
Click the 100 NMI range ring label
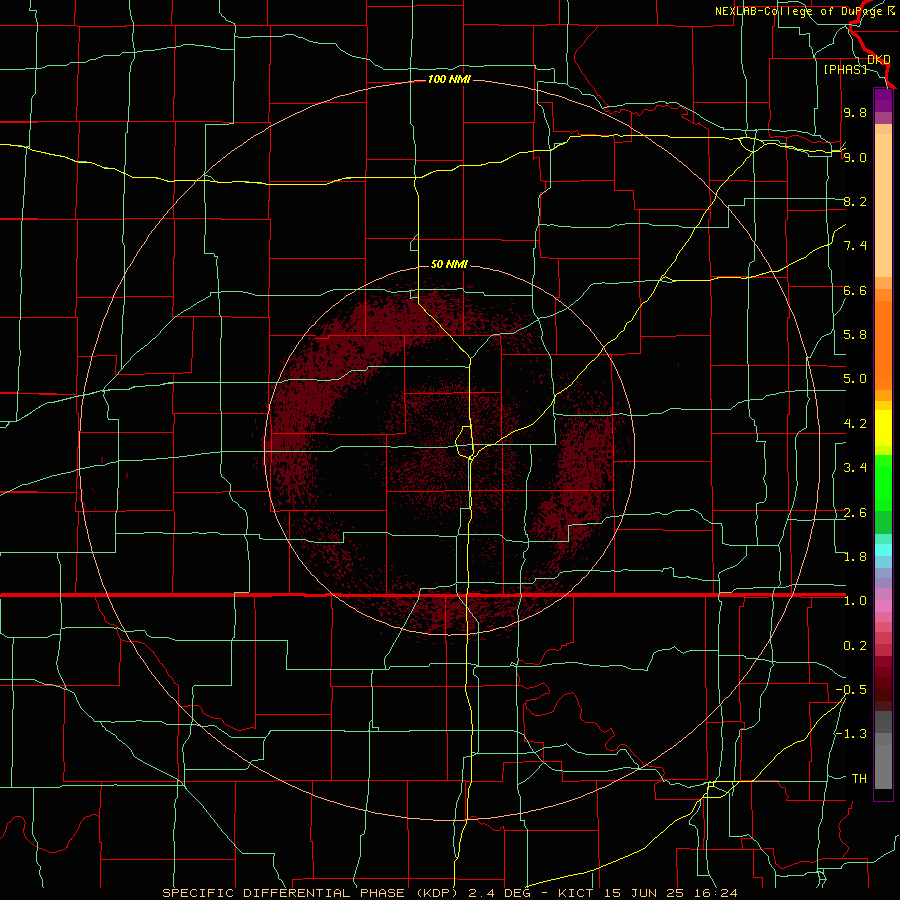[x=449, y=79]
